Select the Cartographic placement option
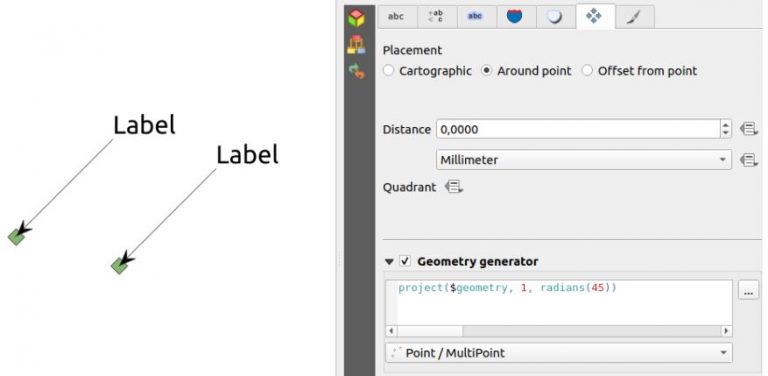 coord(427,71)
